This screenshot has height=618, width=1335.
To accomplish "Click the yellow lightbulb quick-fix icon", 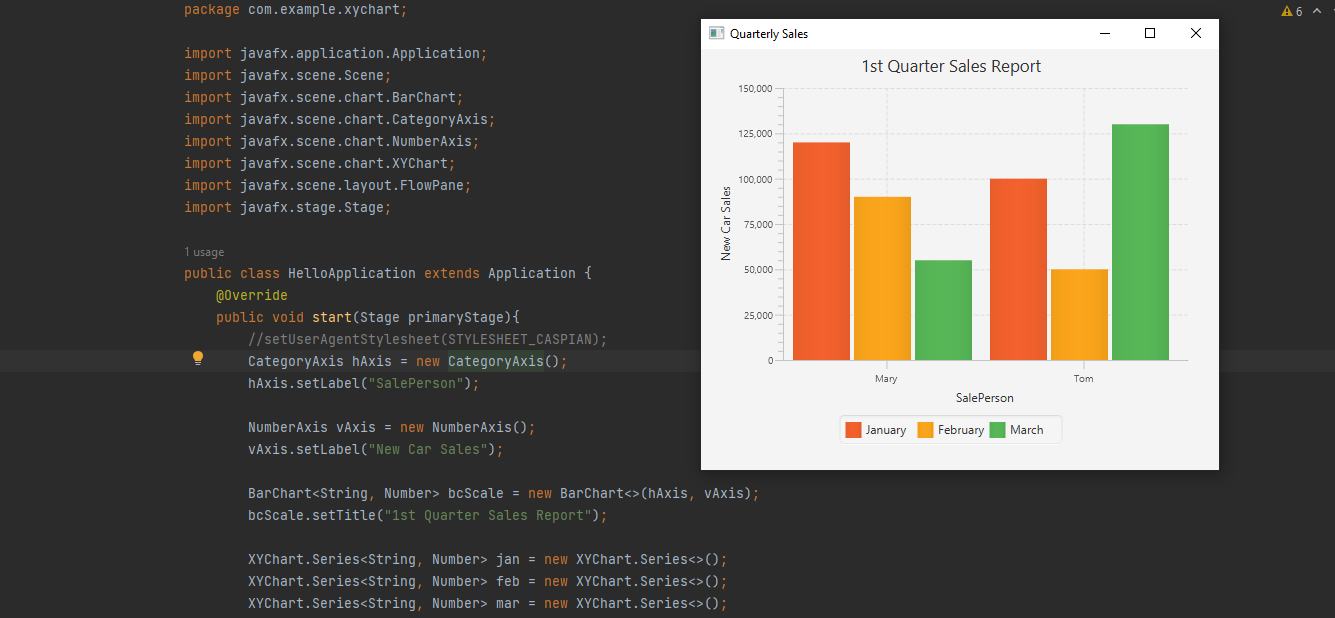I will pos(198,358).
